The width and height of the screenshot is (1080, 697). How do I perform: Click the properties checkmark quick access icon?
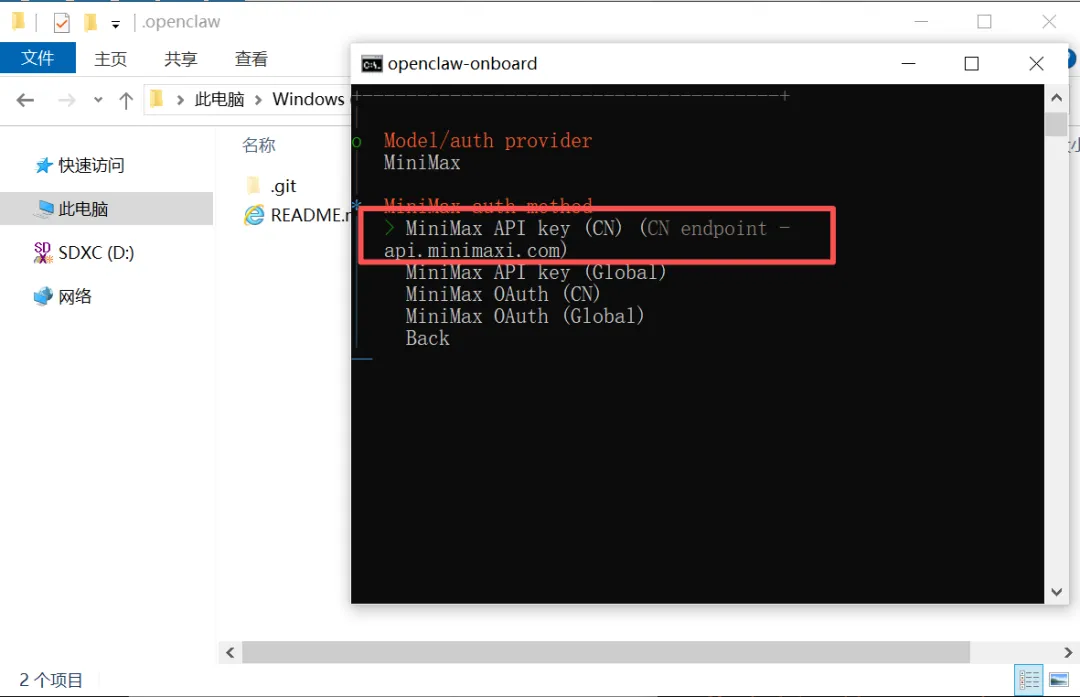coord(61,23)
